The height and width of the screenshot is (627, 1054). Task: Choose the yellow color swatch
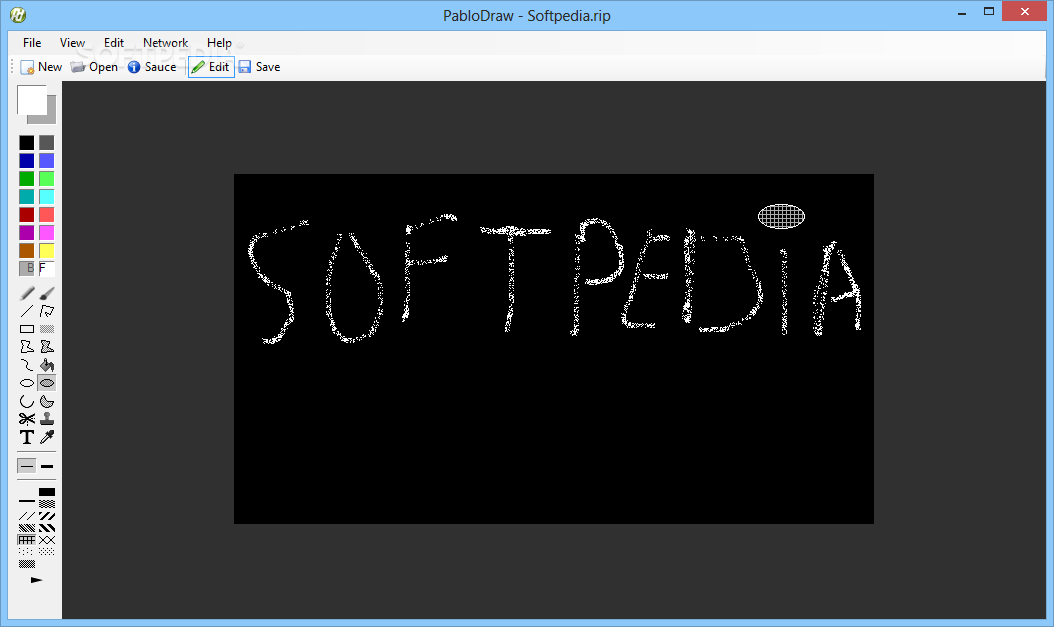point(46,250)
